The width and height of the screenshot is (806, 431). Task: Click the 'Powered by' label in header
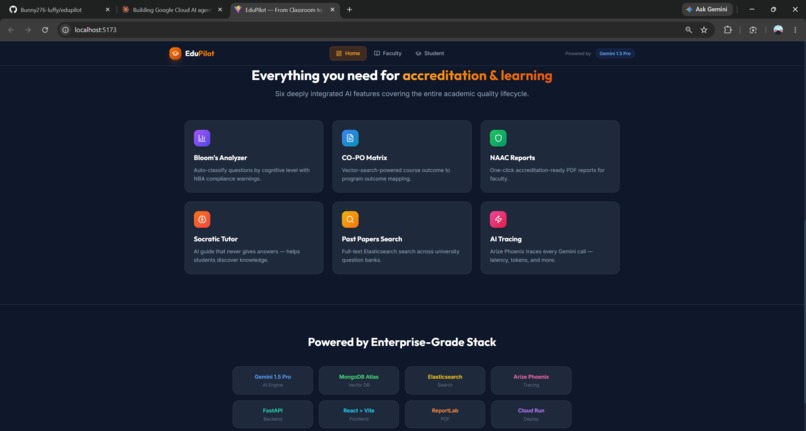pos(578,53)
